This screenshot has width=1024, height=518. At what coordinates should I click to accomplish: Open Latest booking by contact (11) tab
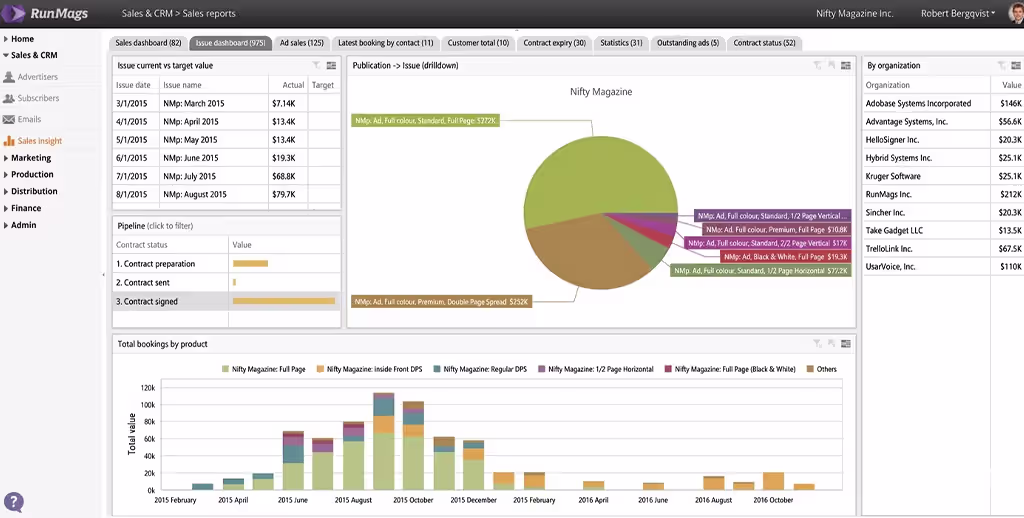(385, 43)
